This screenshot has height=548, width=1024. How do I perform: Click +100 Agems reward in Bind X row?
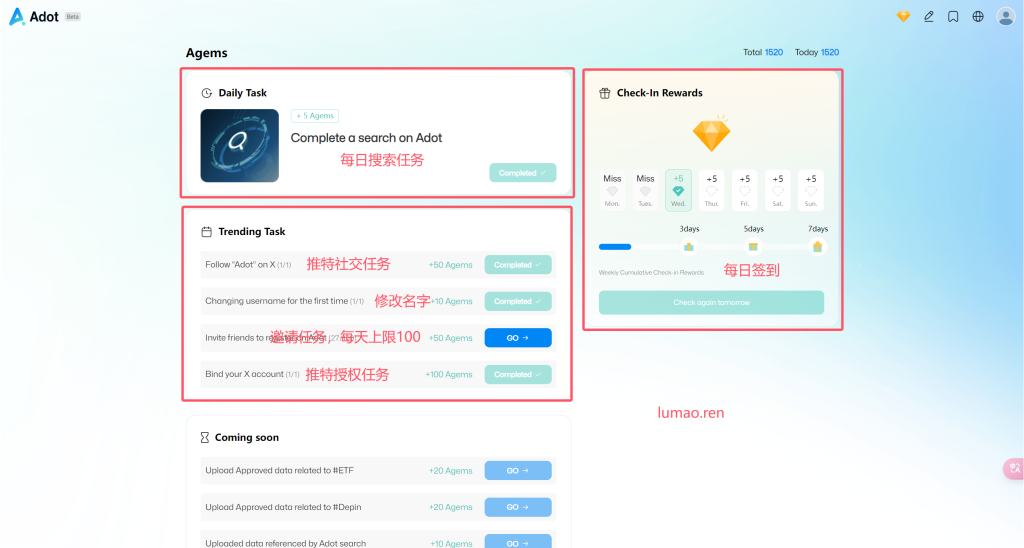point(449,374)
